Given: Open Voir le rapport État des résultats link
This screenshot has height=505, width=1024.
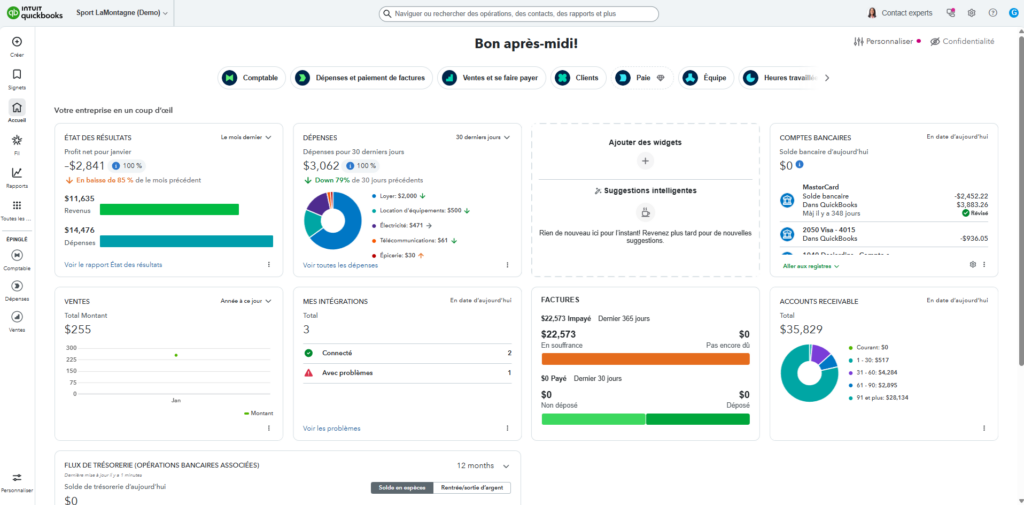Looking at the screenshot, I should tap(113, 265).
